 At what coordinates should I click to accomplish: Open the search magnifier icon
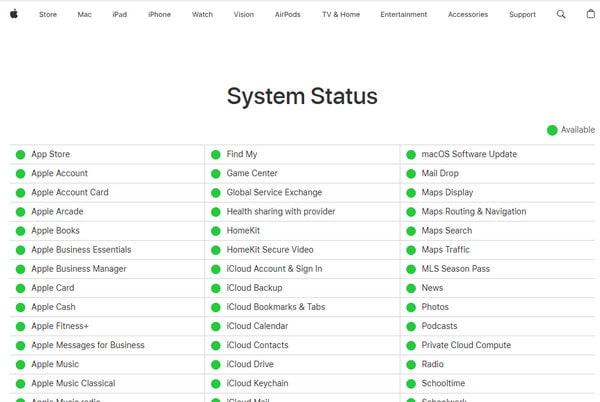point(561,14)
